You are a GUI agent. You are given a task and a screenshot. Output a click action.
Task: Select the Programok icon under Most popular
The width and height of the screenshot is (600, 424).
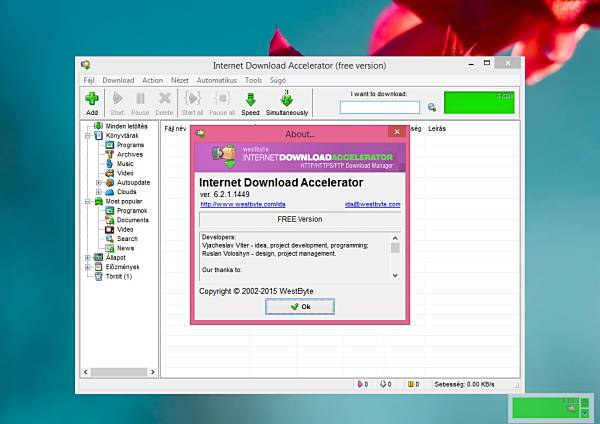[110, 210]
